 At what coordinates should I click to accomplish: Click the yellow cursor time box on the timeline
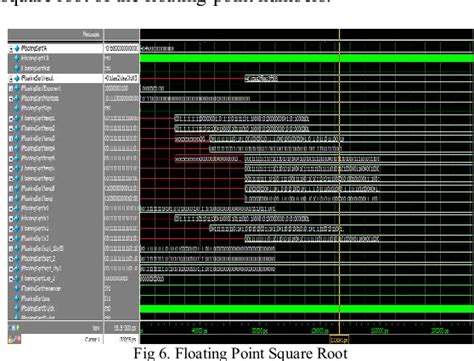[339, 339]
